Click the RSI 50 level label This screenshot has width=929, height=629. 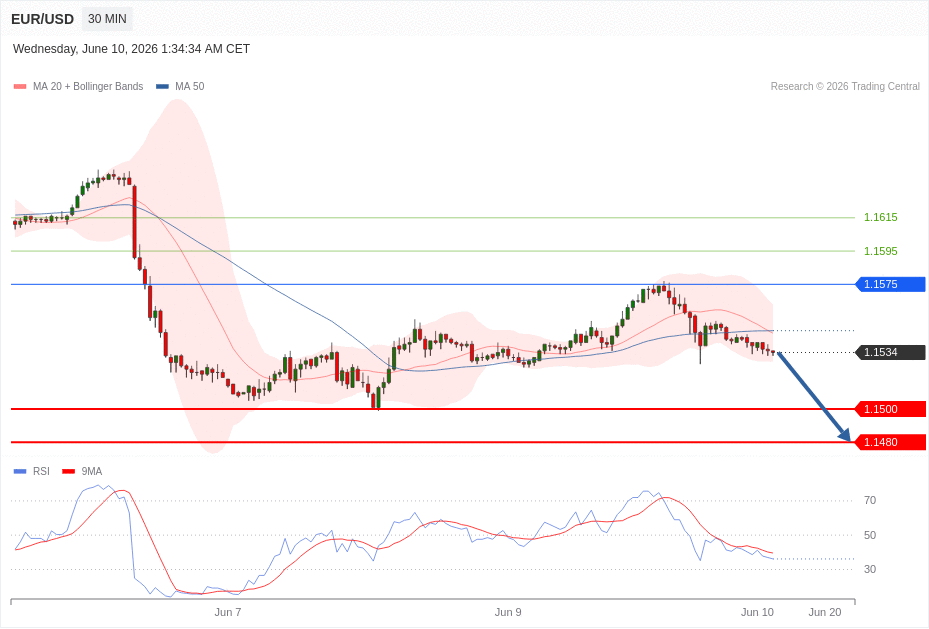coord(870,535)
